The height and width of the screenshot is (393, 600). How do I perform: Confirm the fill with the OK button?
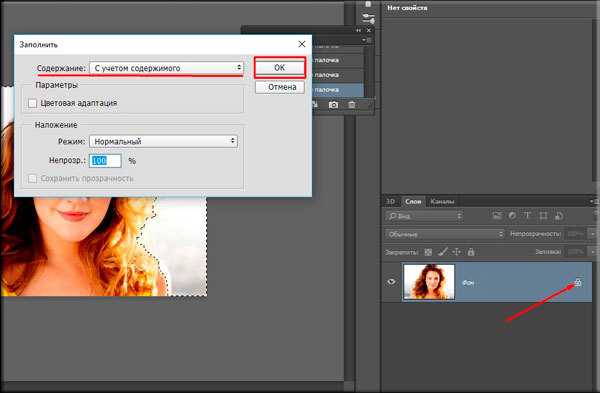point(280,68)
